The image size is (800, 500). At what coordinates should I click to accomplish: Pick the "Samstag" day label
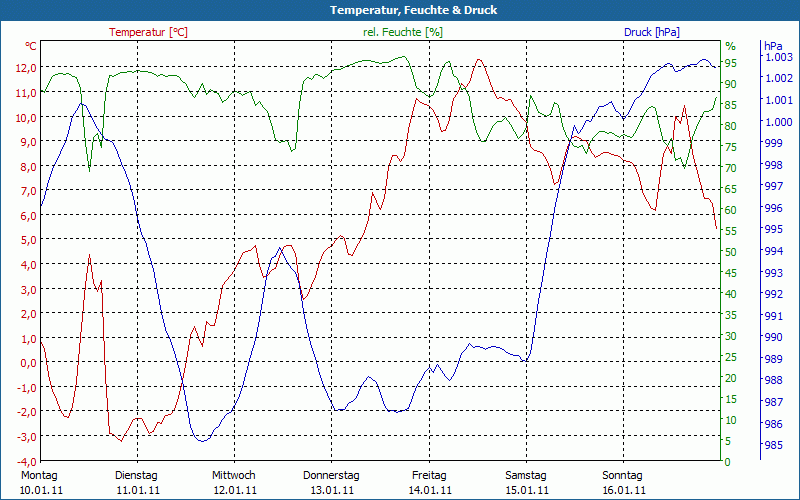(526, 475)
